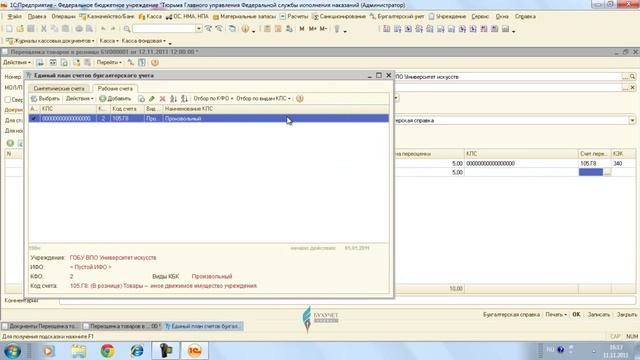Open Сервис menu
Viewport: 640px width, 360px height.
tap(480, 17)
